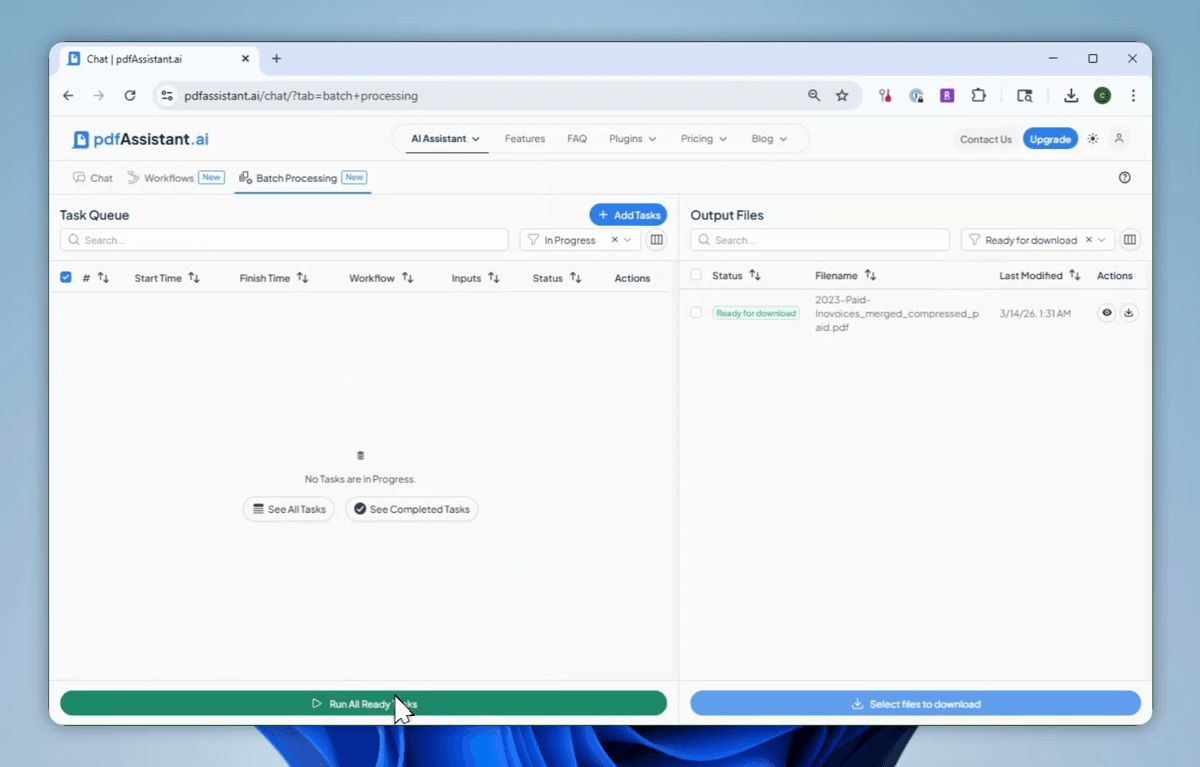This screenshot has width=1200, height=767.
Task: Check the Output Files select-all checkbox
Action: pyautogui.click(x=696, y=275)
